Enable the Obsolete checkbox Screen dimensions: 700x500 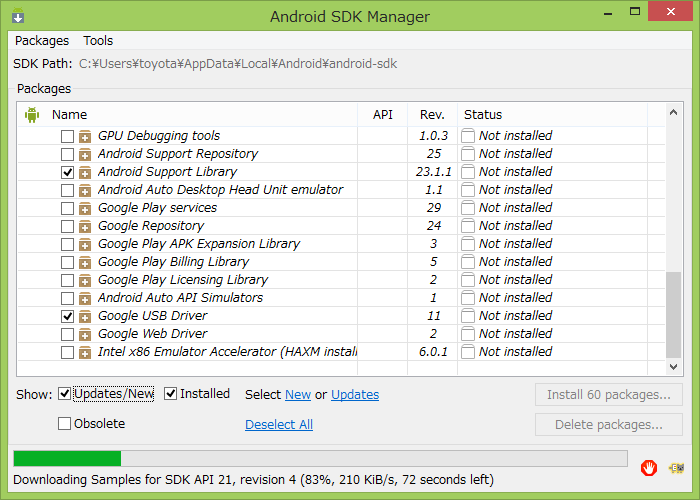point(65,424)
